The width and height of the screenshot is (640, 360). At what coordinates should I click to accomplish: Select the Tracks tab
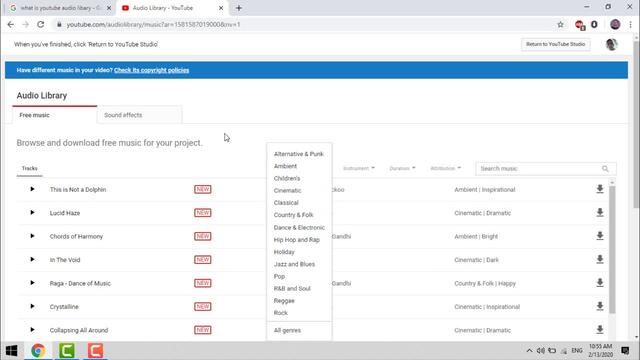tap(29, 168)
